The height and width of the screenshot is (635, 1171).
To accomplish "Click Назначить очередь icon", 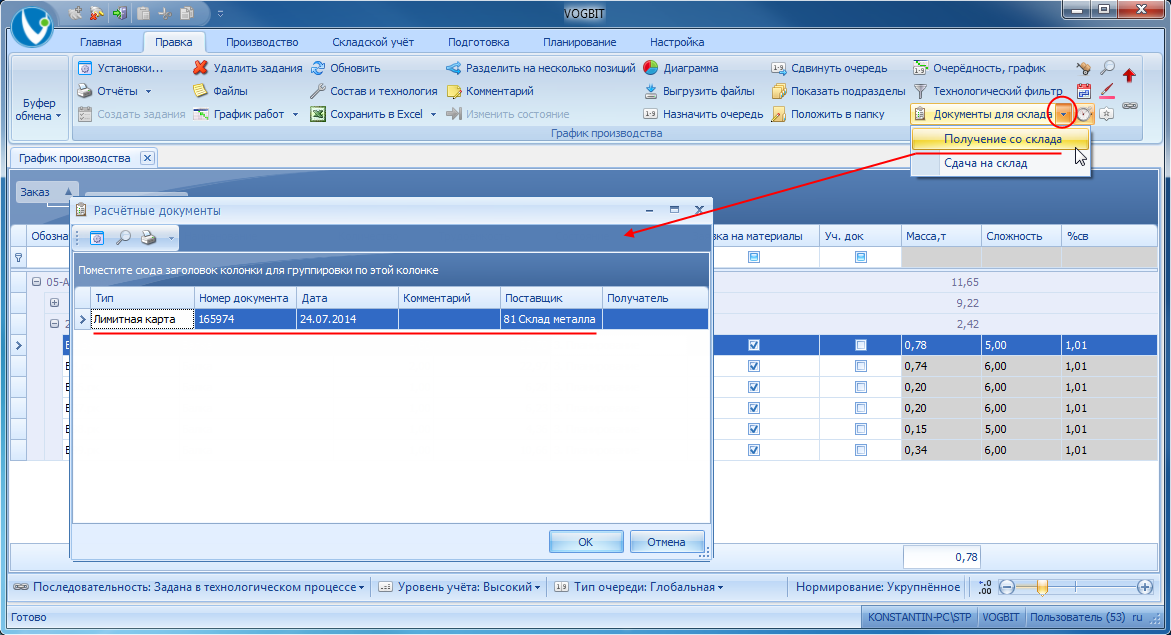I will [x=650, y=114].
